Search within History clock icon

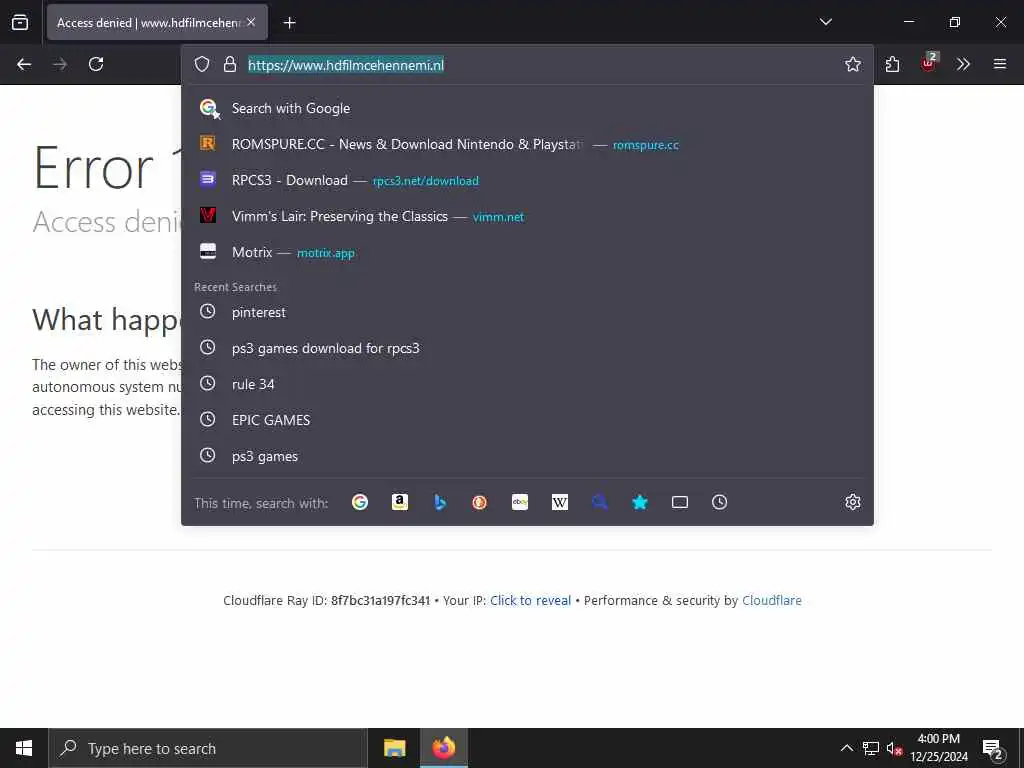point(719,502)
